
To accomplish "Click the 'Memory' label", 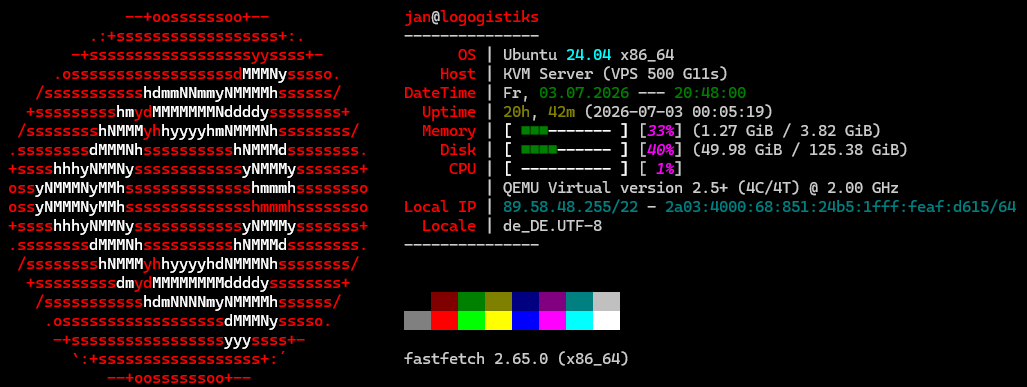I will [449, 131].
